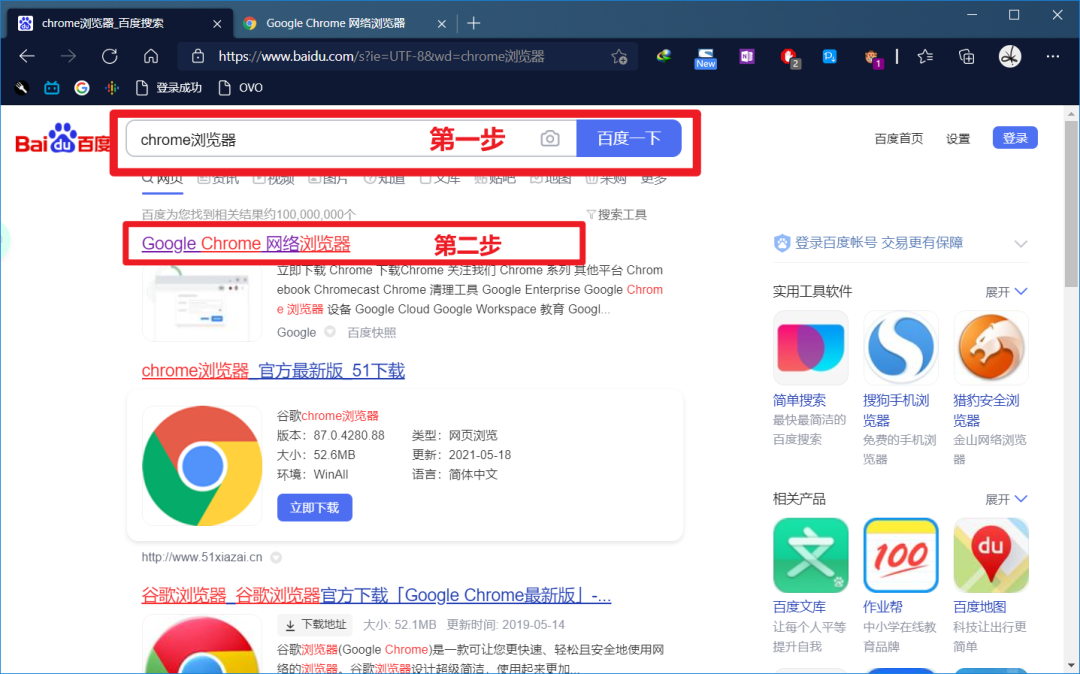1080x674 pixels.
Task: Click the large Chrome logo thumbnail
Action: 202,466
